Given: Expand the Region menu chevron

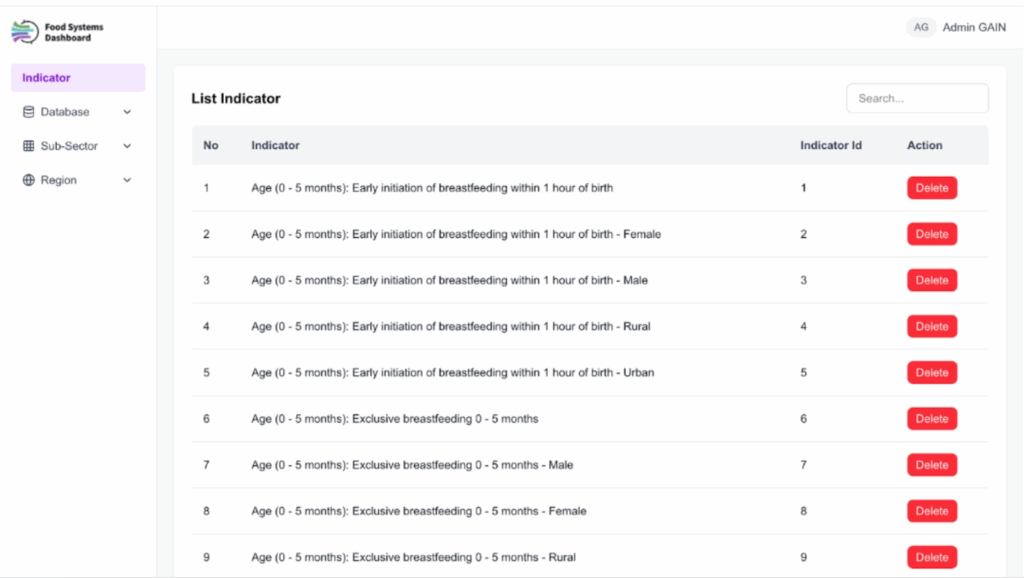Looking at the screenshot, I should click(127, 180).
